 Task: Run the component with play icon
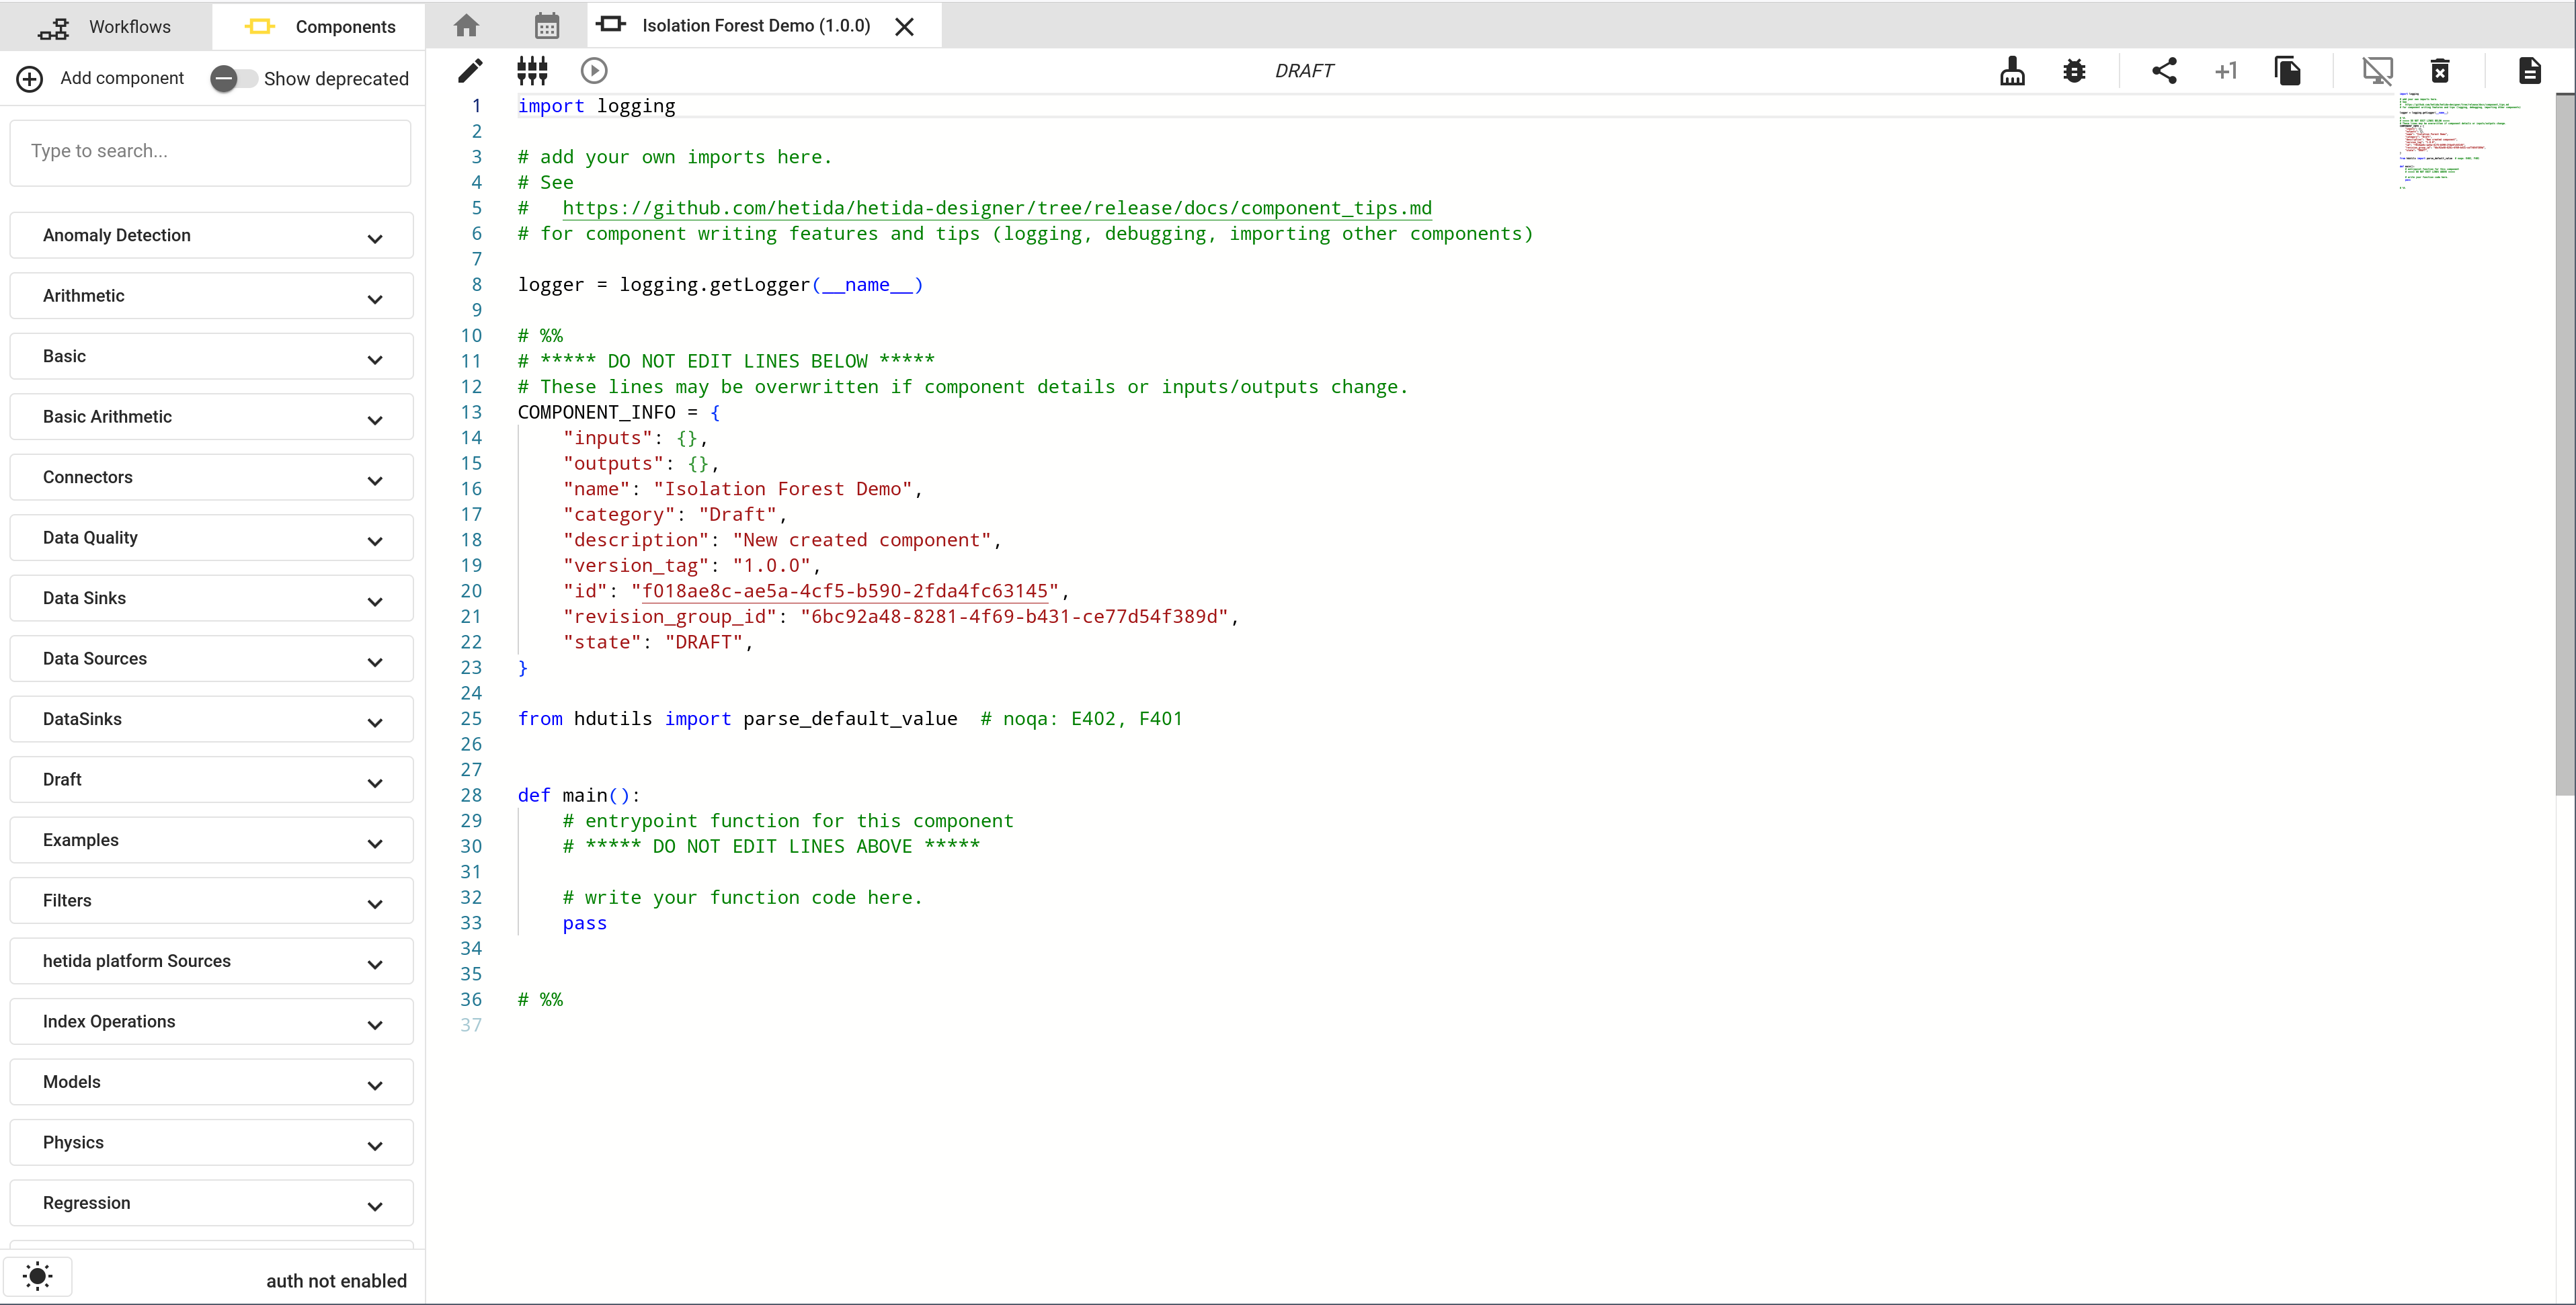coord(594,71)
